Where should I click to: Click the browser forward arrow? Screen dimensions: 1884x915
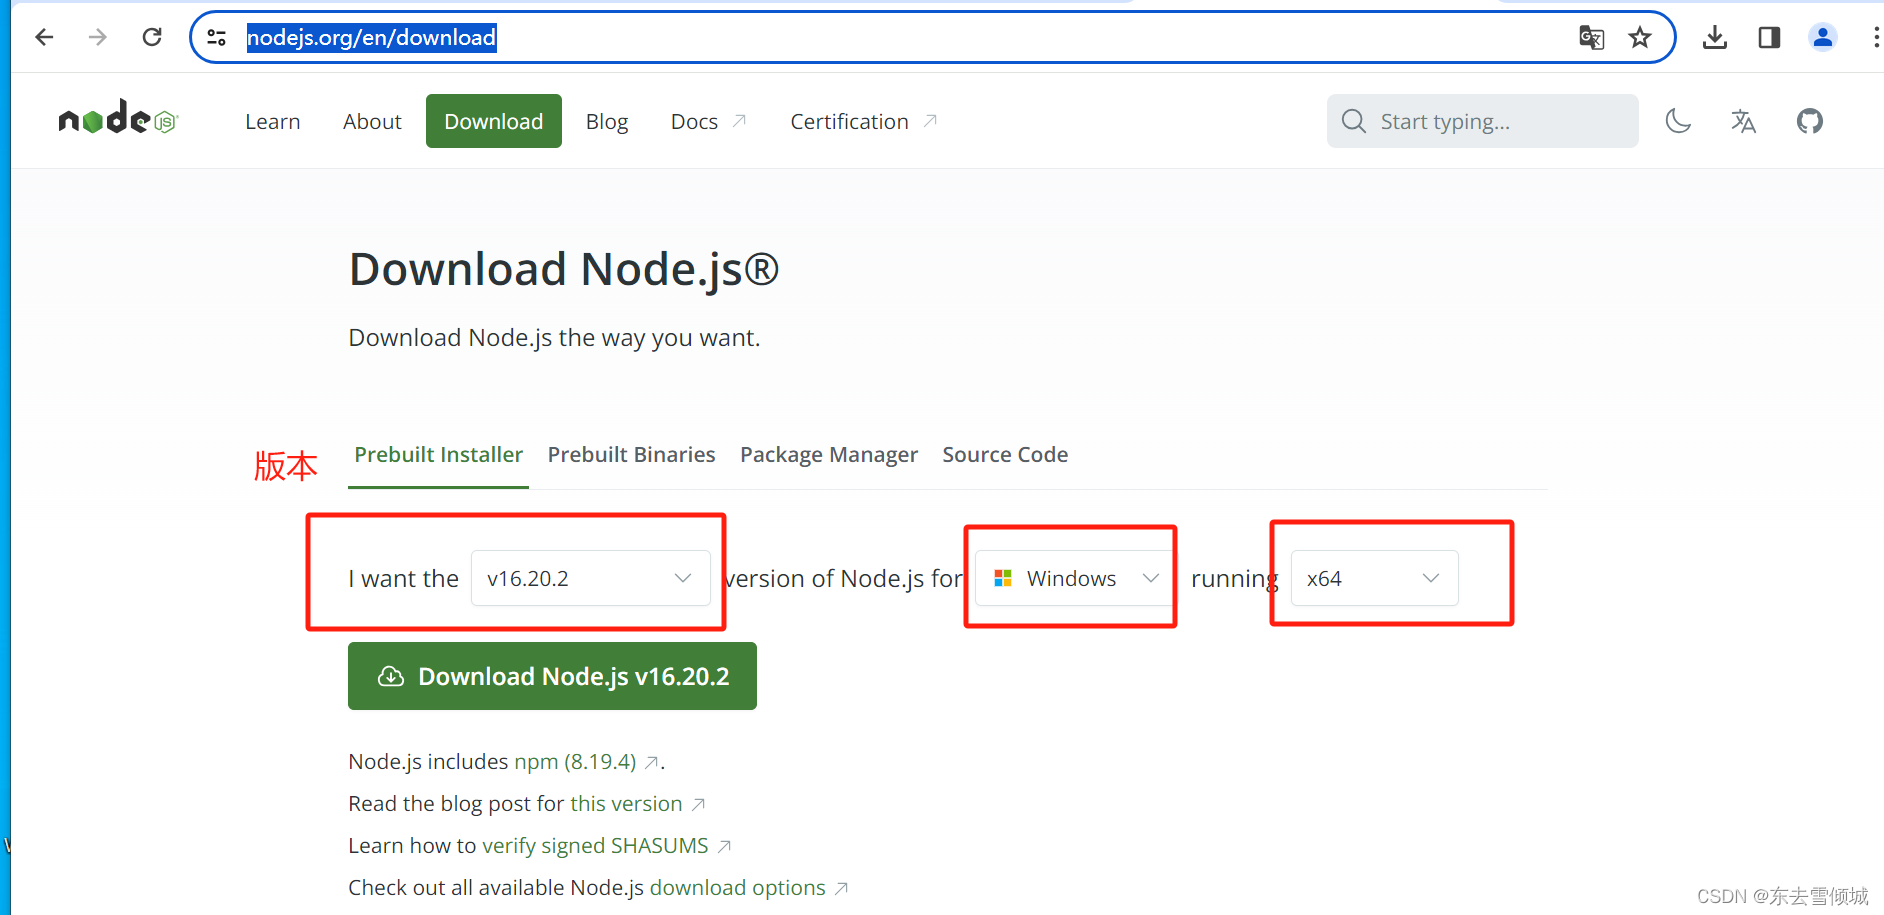coord(97,38)
